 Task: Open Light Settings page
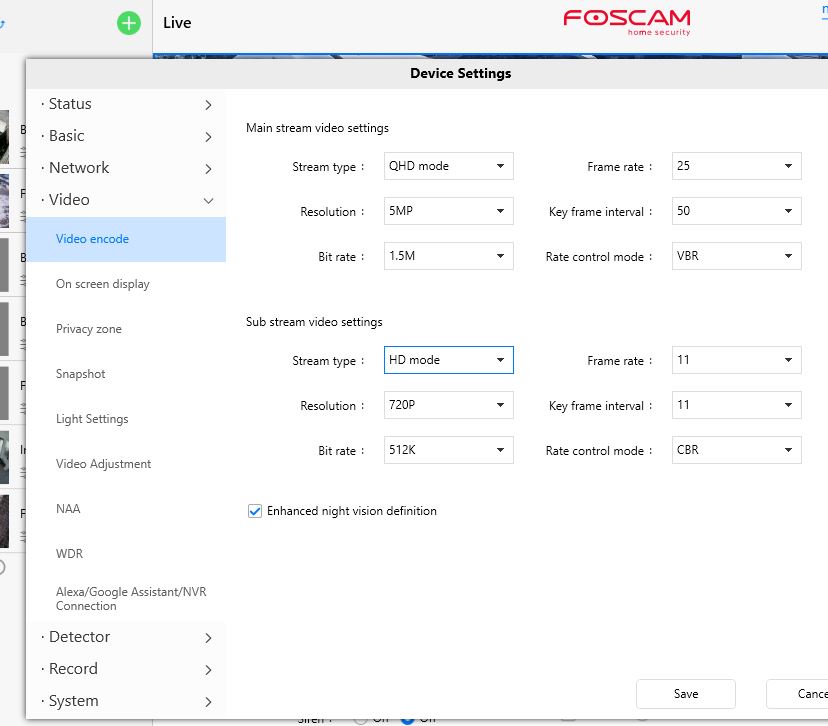(126, 419)
